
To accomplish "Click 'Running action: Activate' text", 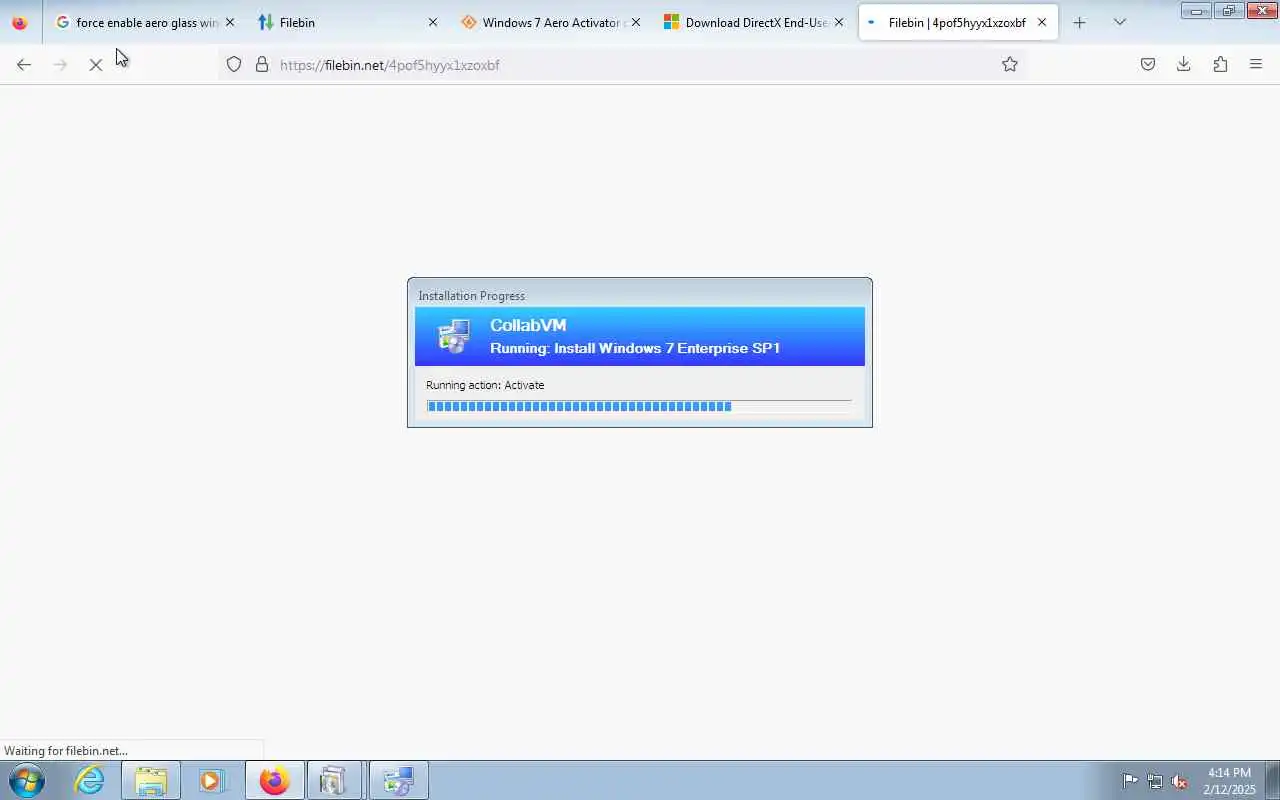I will coord(485,385).
